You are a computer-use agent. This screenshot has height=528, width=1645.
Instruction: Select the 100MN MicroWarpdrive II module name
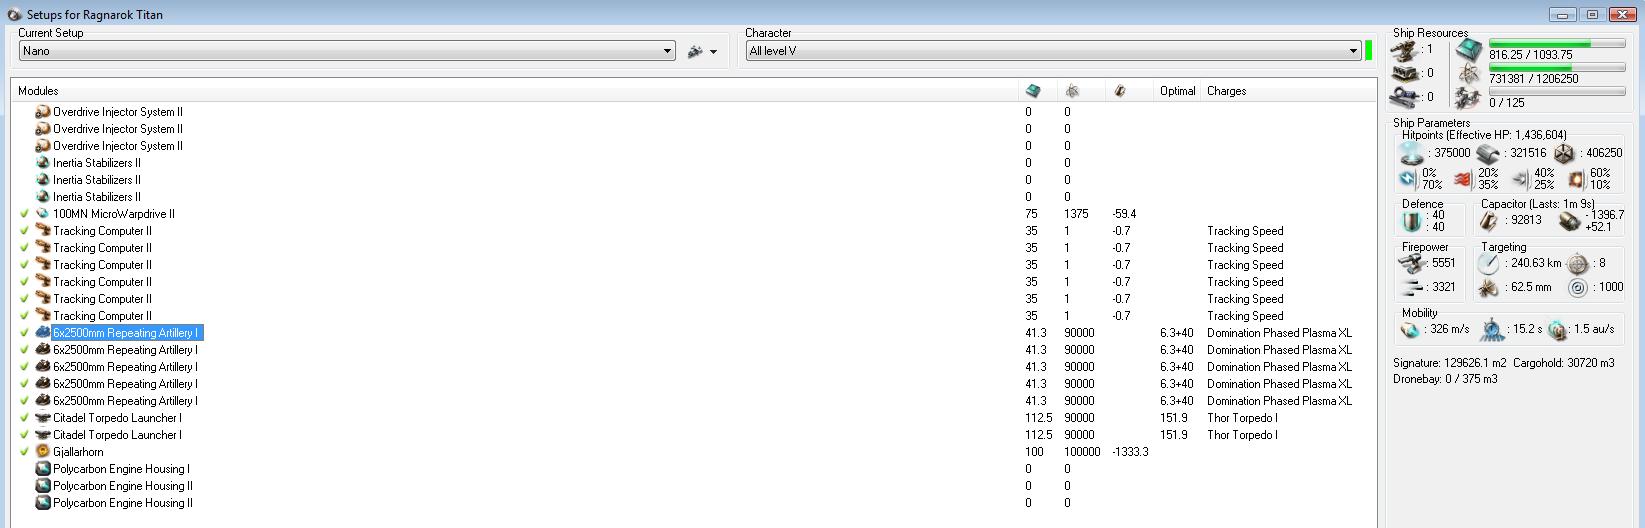click(113, 214)
